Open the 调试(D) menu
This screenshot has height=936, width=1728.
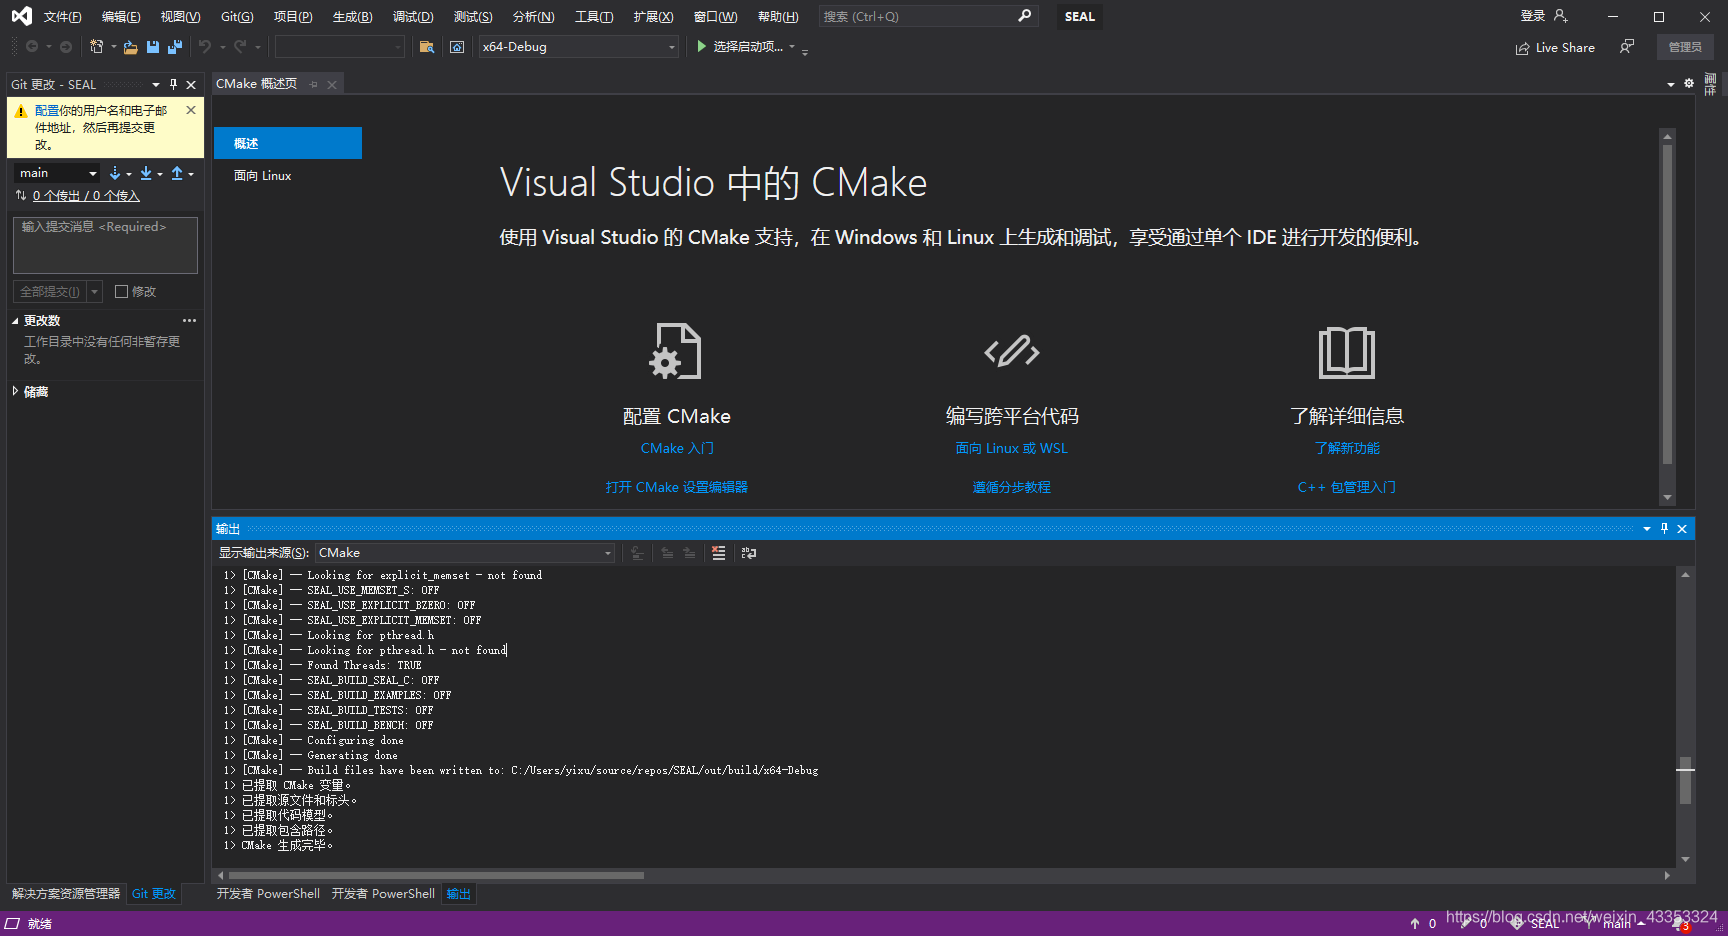[413, 17]
